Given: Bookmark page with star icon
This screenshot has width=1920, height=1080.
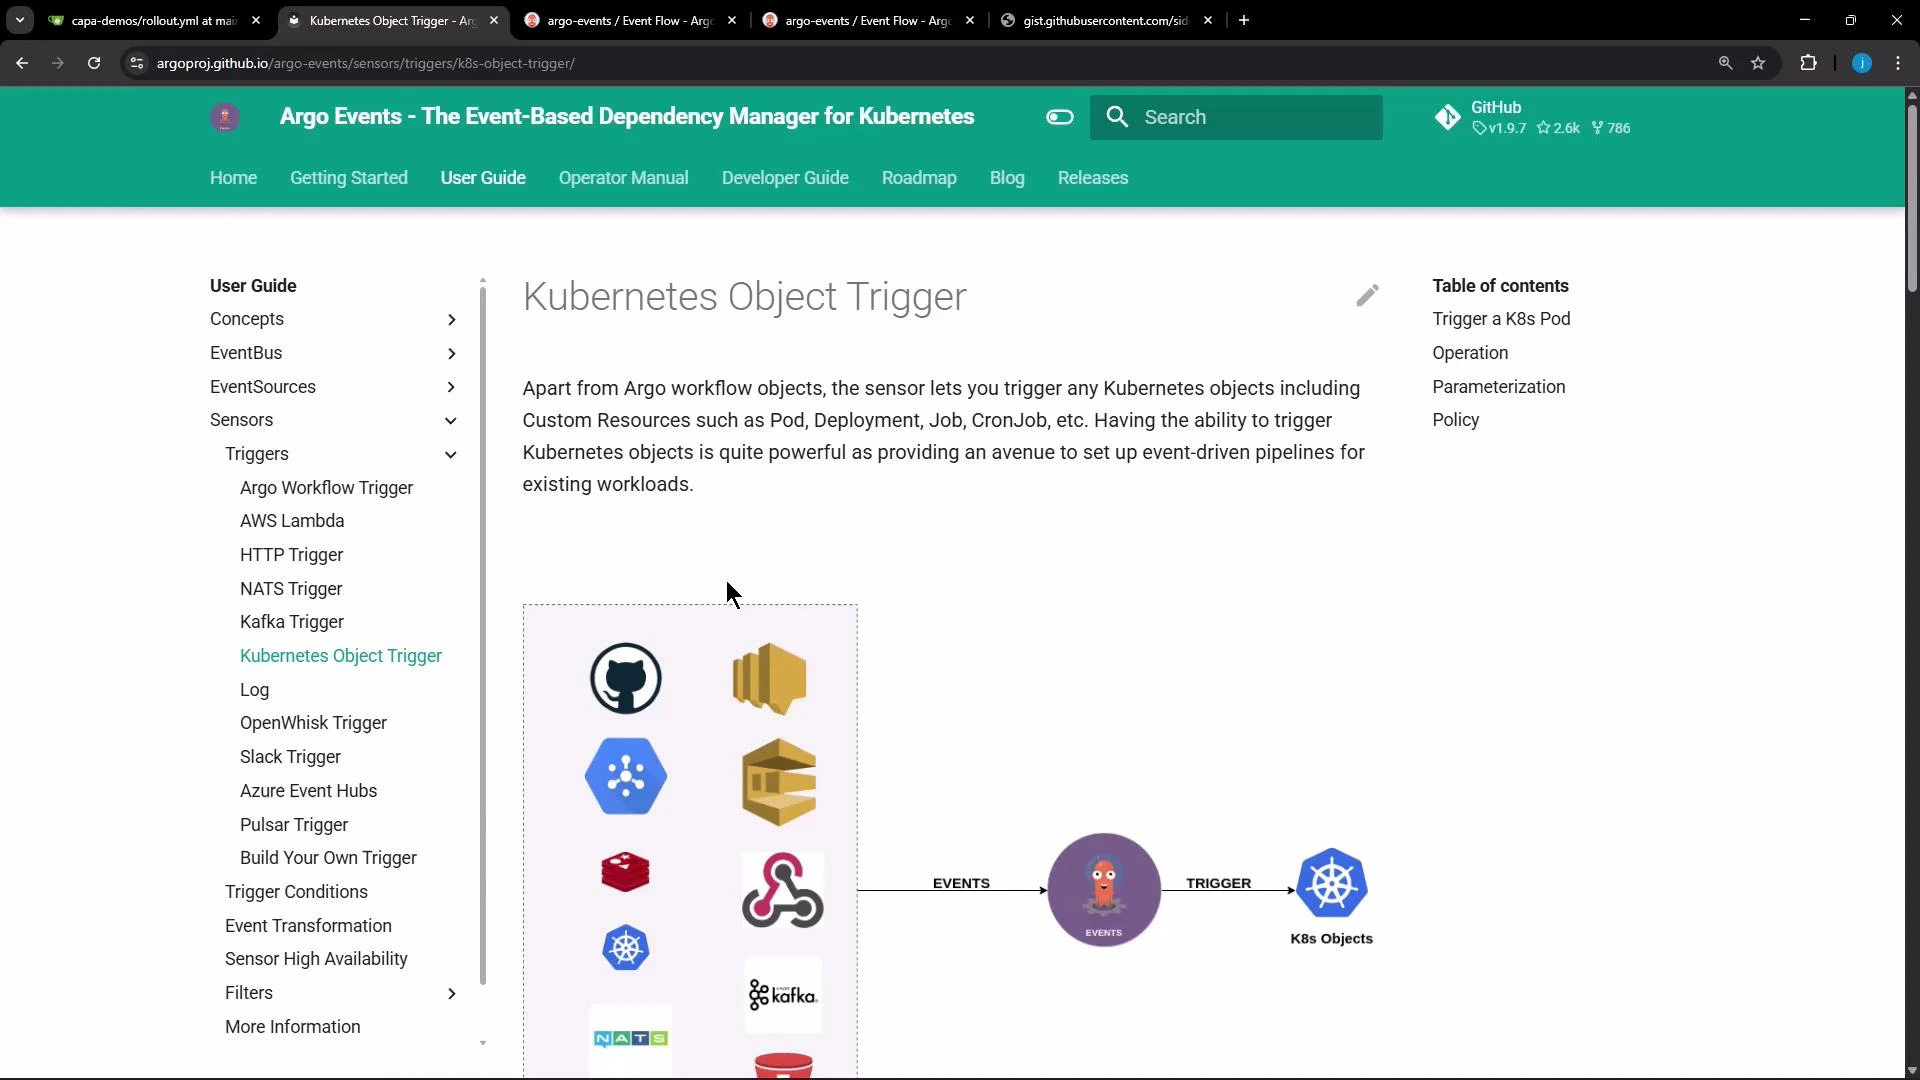Looking at the screenshot, I should [x=1758, y=63].
